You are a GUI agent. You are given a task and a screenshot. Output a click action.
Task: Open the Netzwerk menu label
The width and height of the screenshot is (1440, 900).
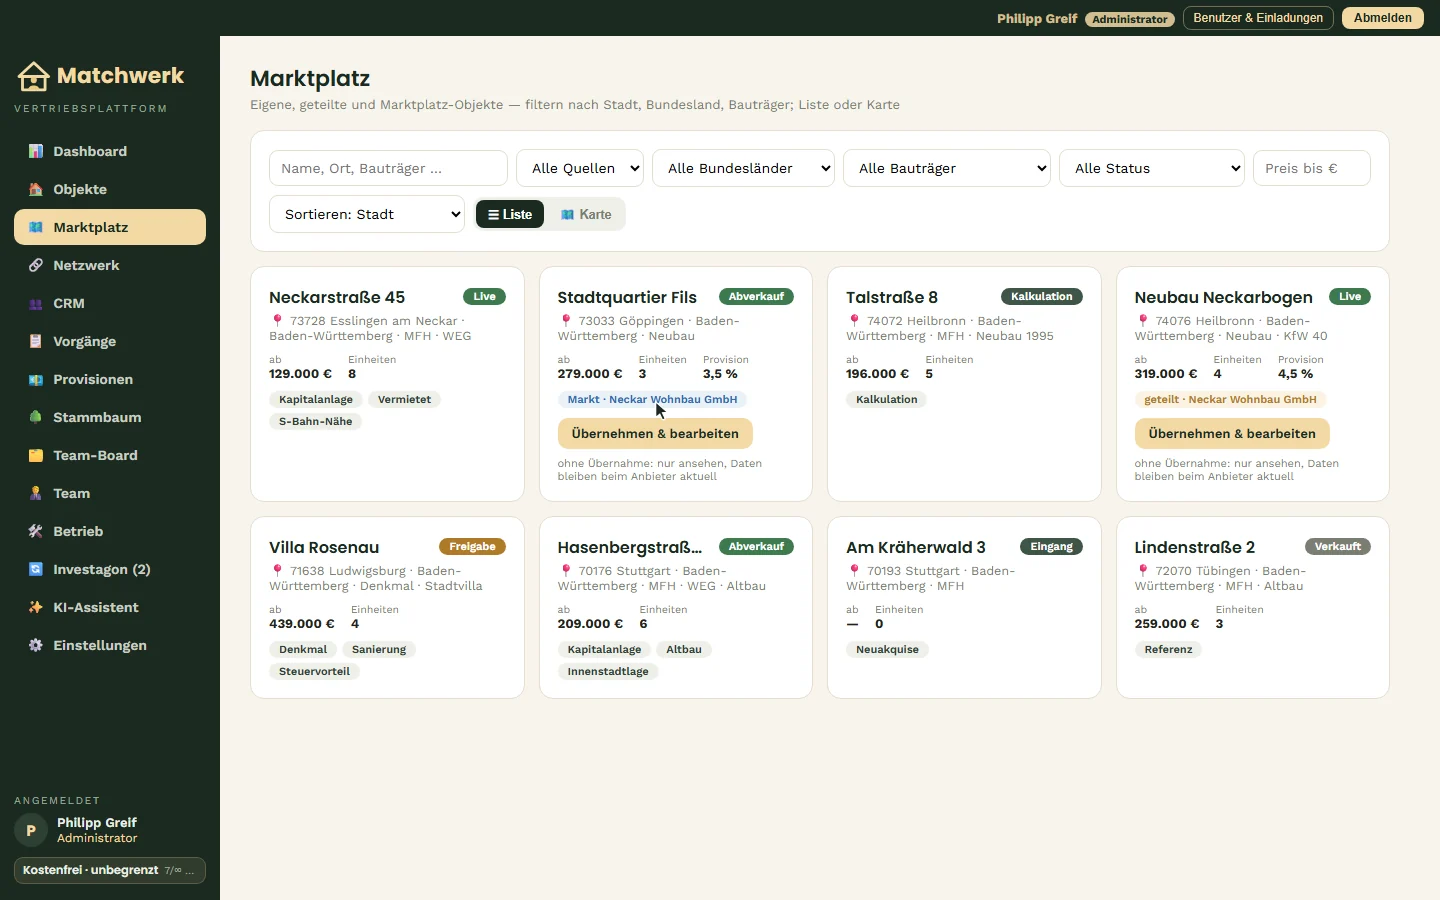tap(86, 265)
